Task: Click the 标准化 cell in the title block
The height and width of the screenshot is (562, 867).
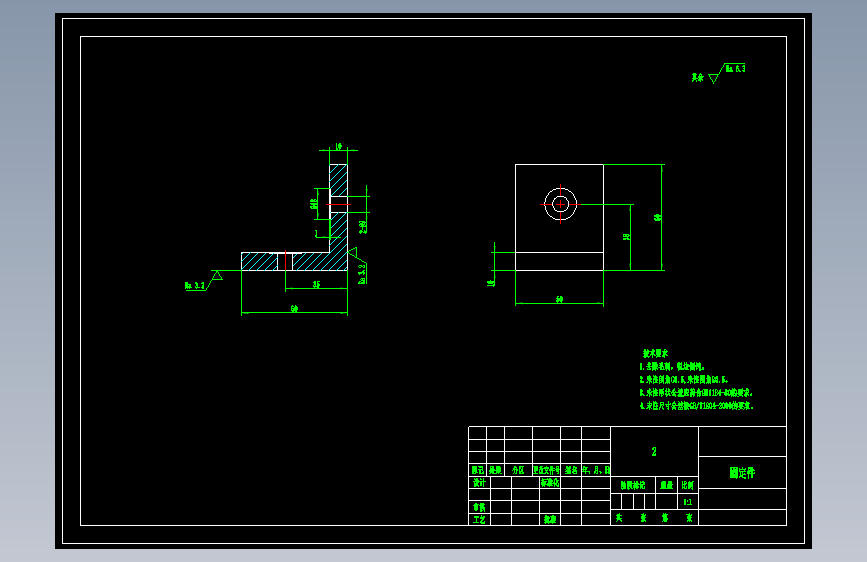Action: pos(550,482)
